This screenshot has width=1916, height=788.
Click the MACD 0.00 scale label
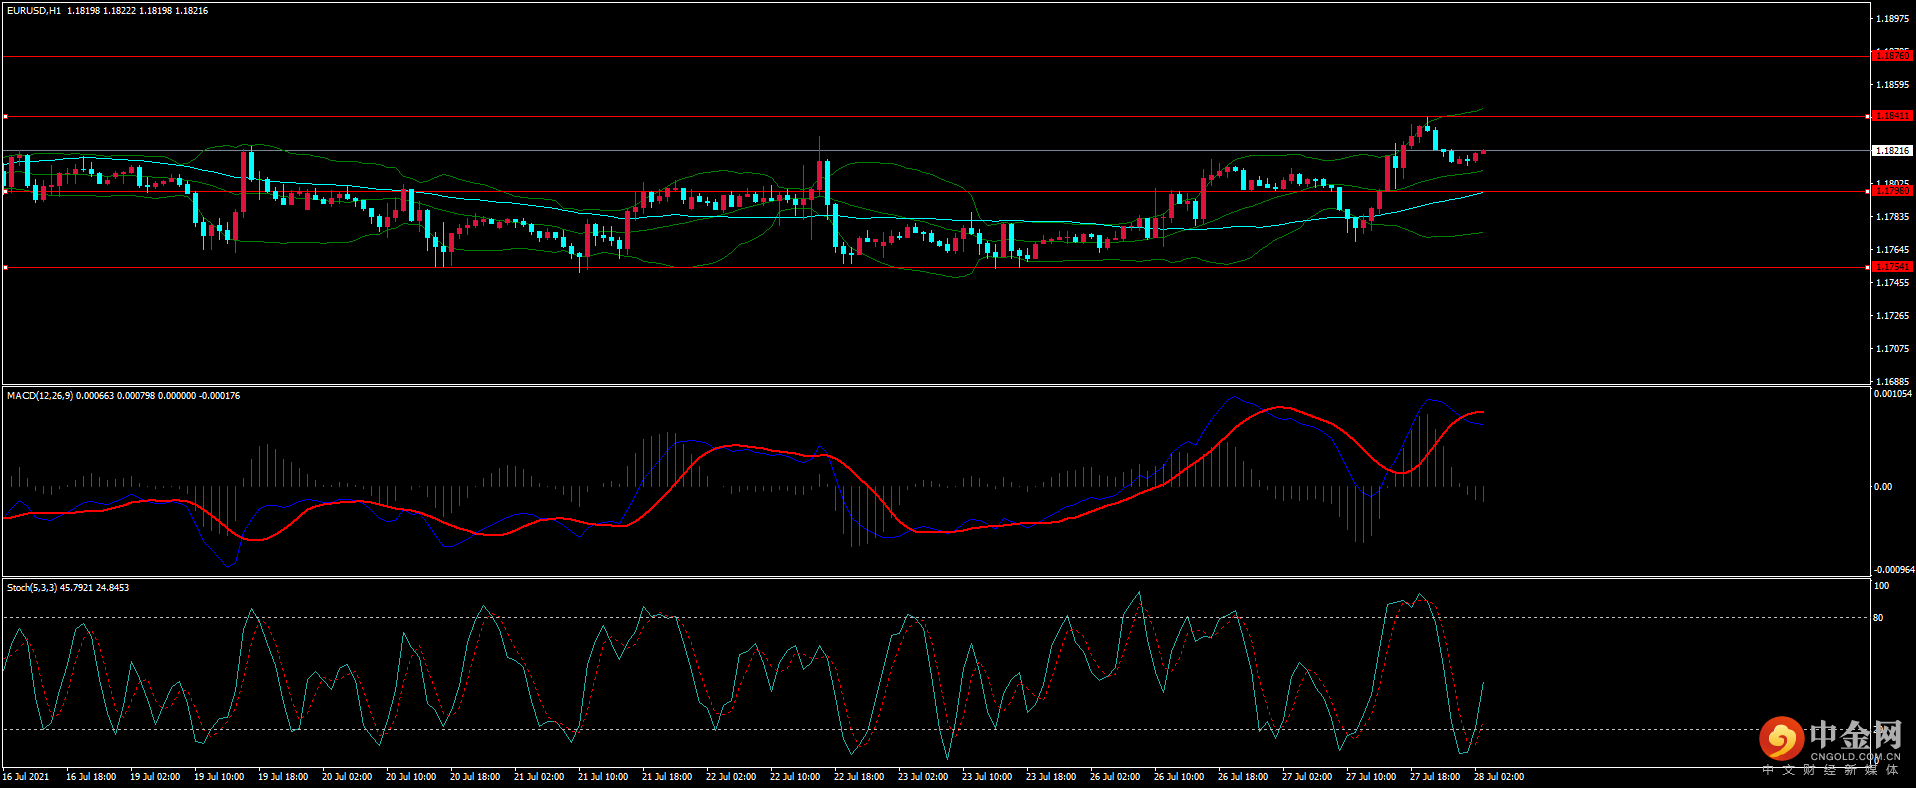1882,487
